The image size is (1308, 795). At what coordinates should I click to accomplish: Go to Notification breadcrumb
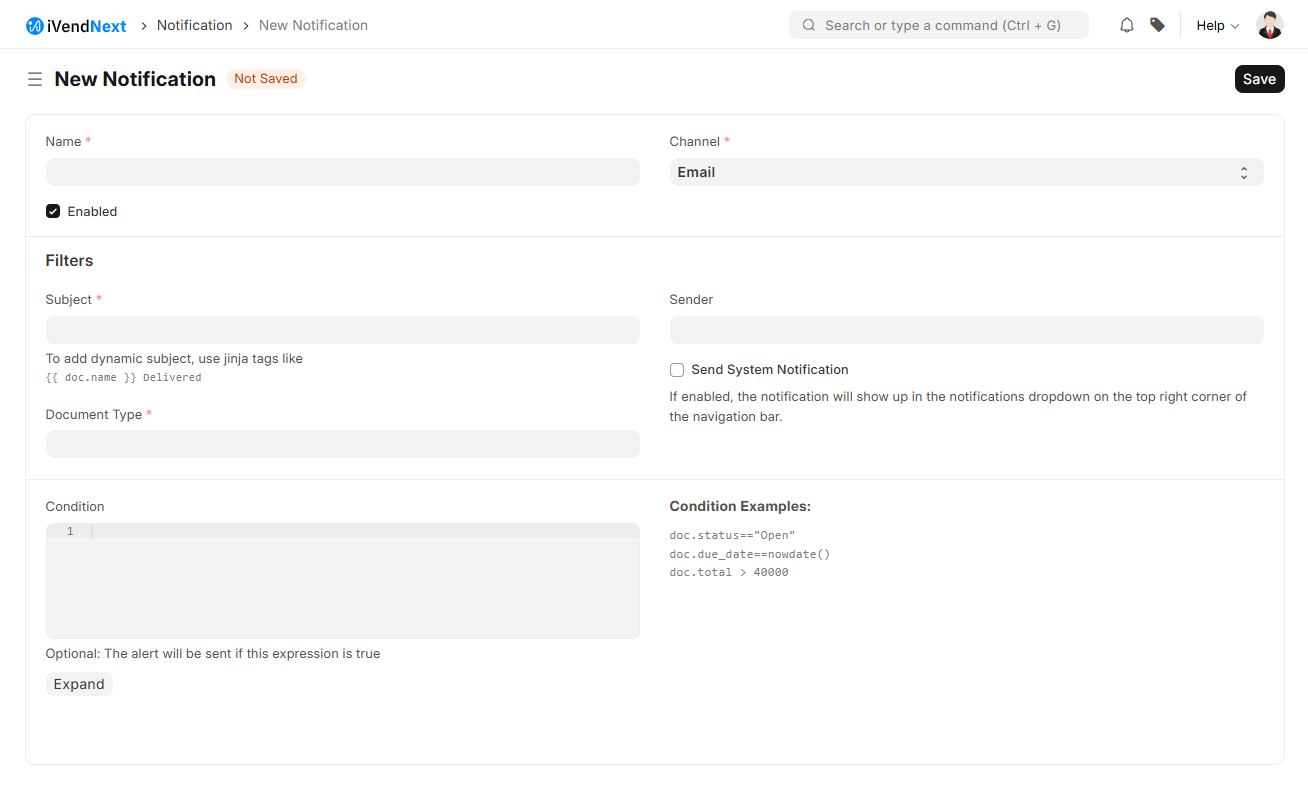tap(194, 25)
